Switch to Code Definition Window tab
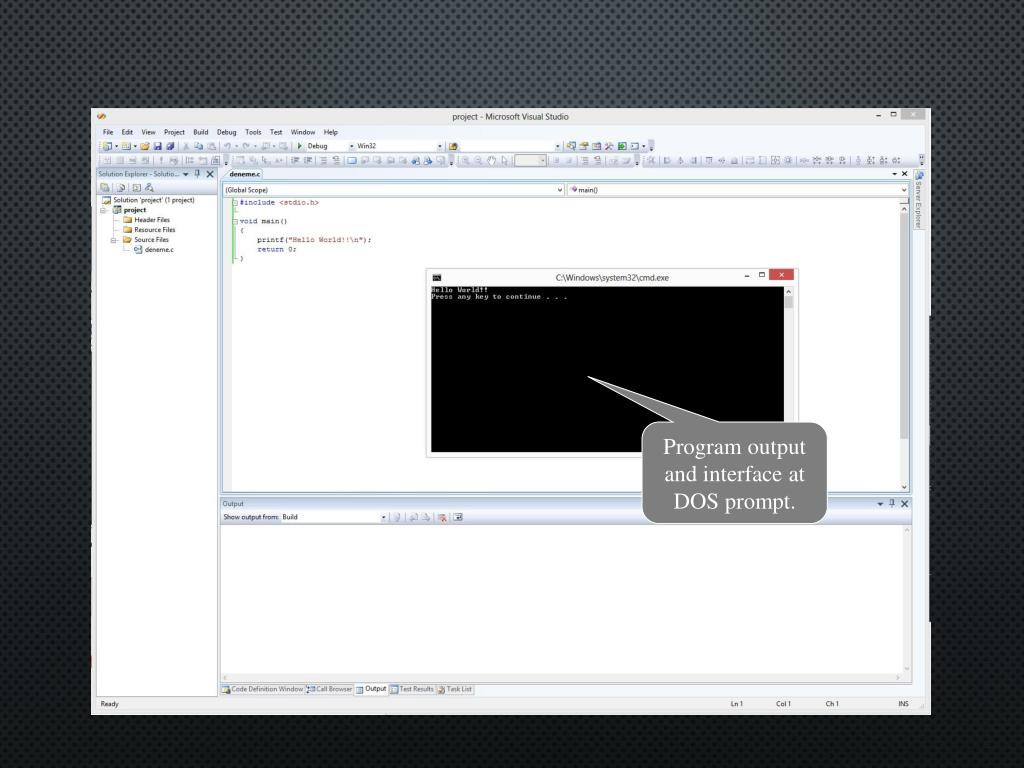The image size is (1024, 768). pyautogui.click(x=263, y=689)
